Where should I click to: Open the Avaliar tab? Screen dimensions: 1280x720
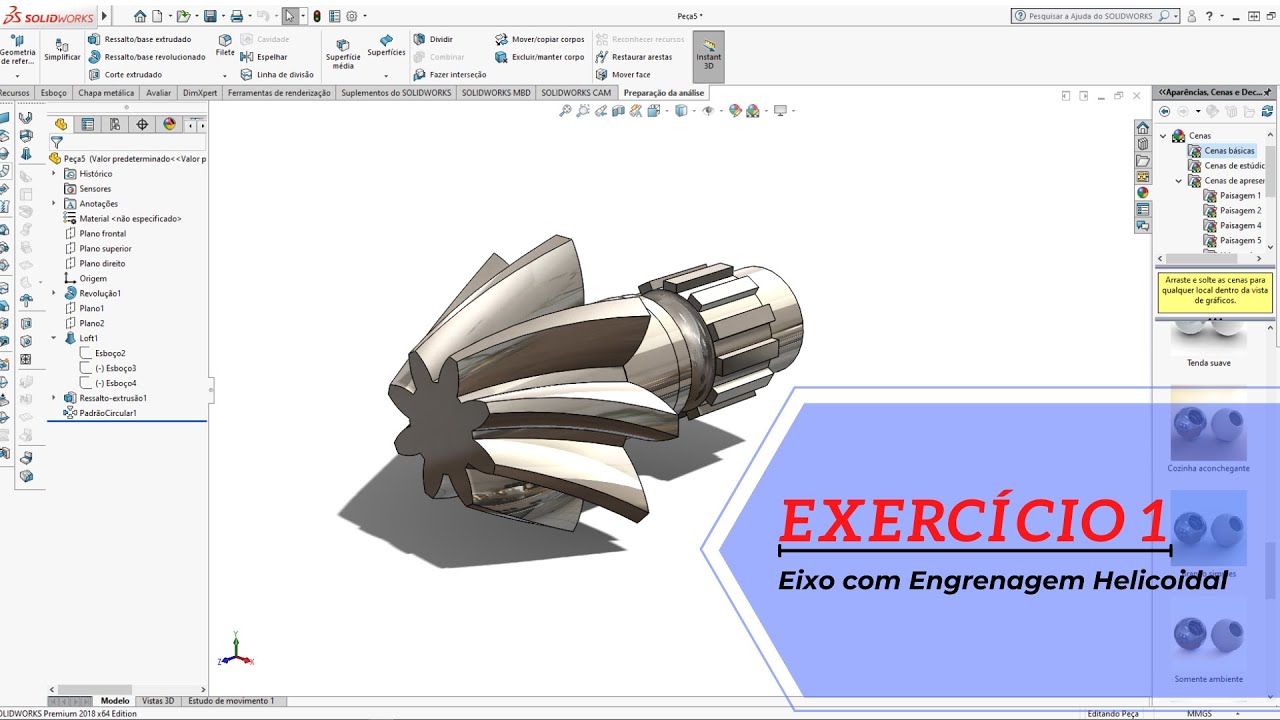click(x=158, y=93)
